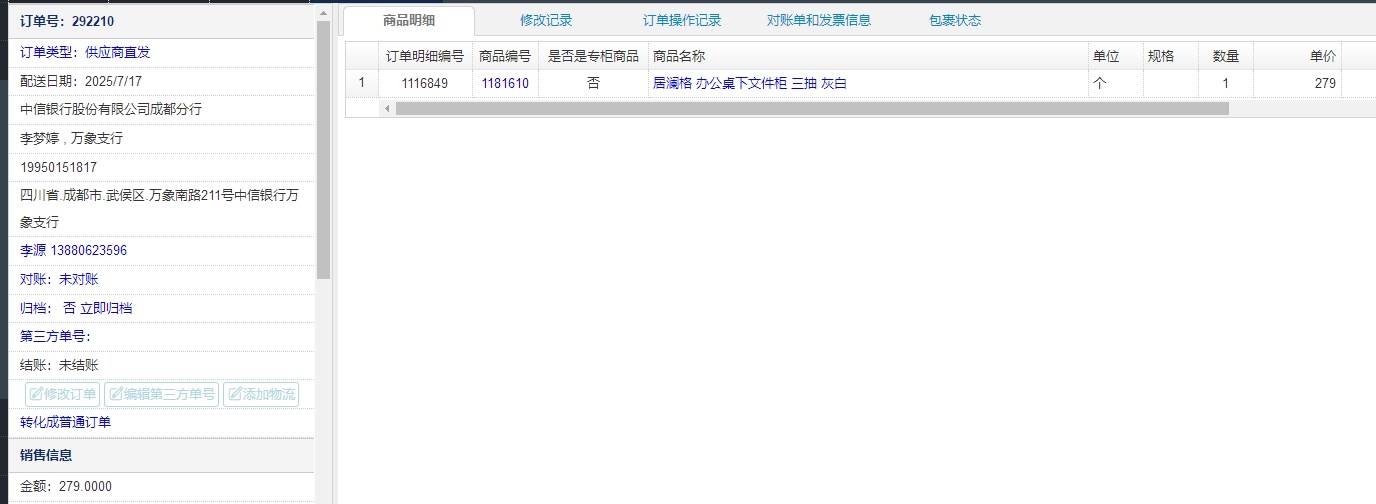This screenshot has width=1376, height=504.
Task: Click the 数量 column header
Action: coord(1225,57)
